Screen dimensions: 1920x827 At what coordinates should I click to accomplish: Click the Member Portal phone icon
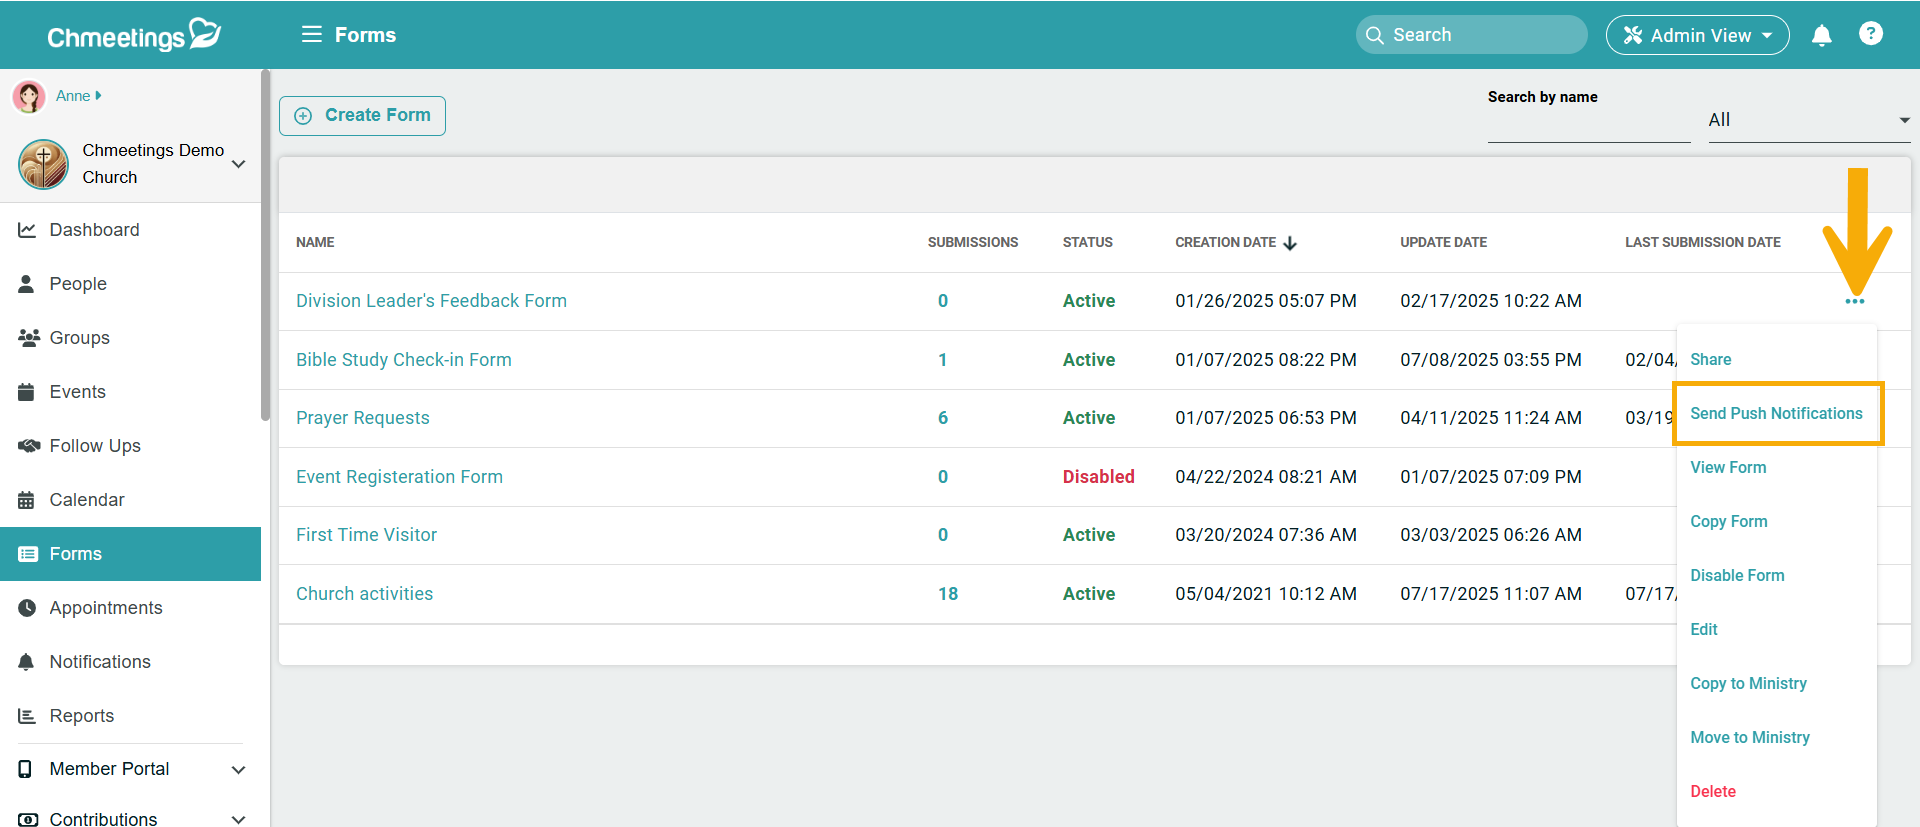pyautogui.click(x=26, y=769)
